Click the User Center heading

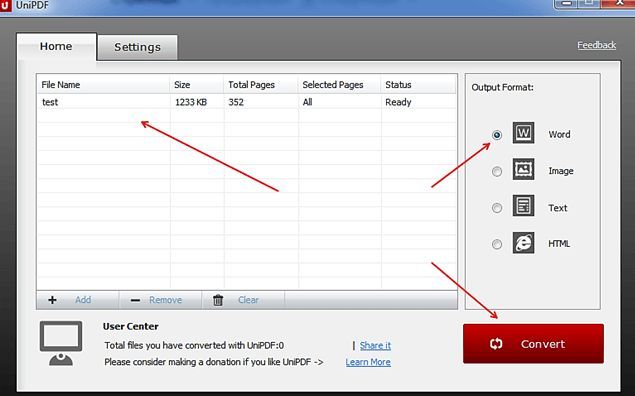(130, 326)
